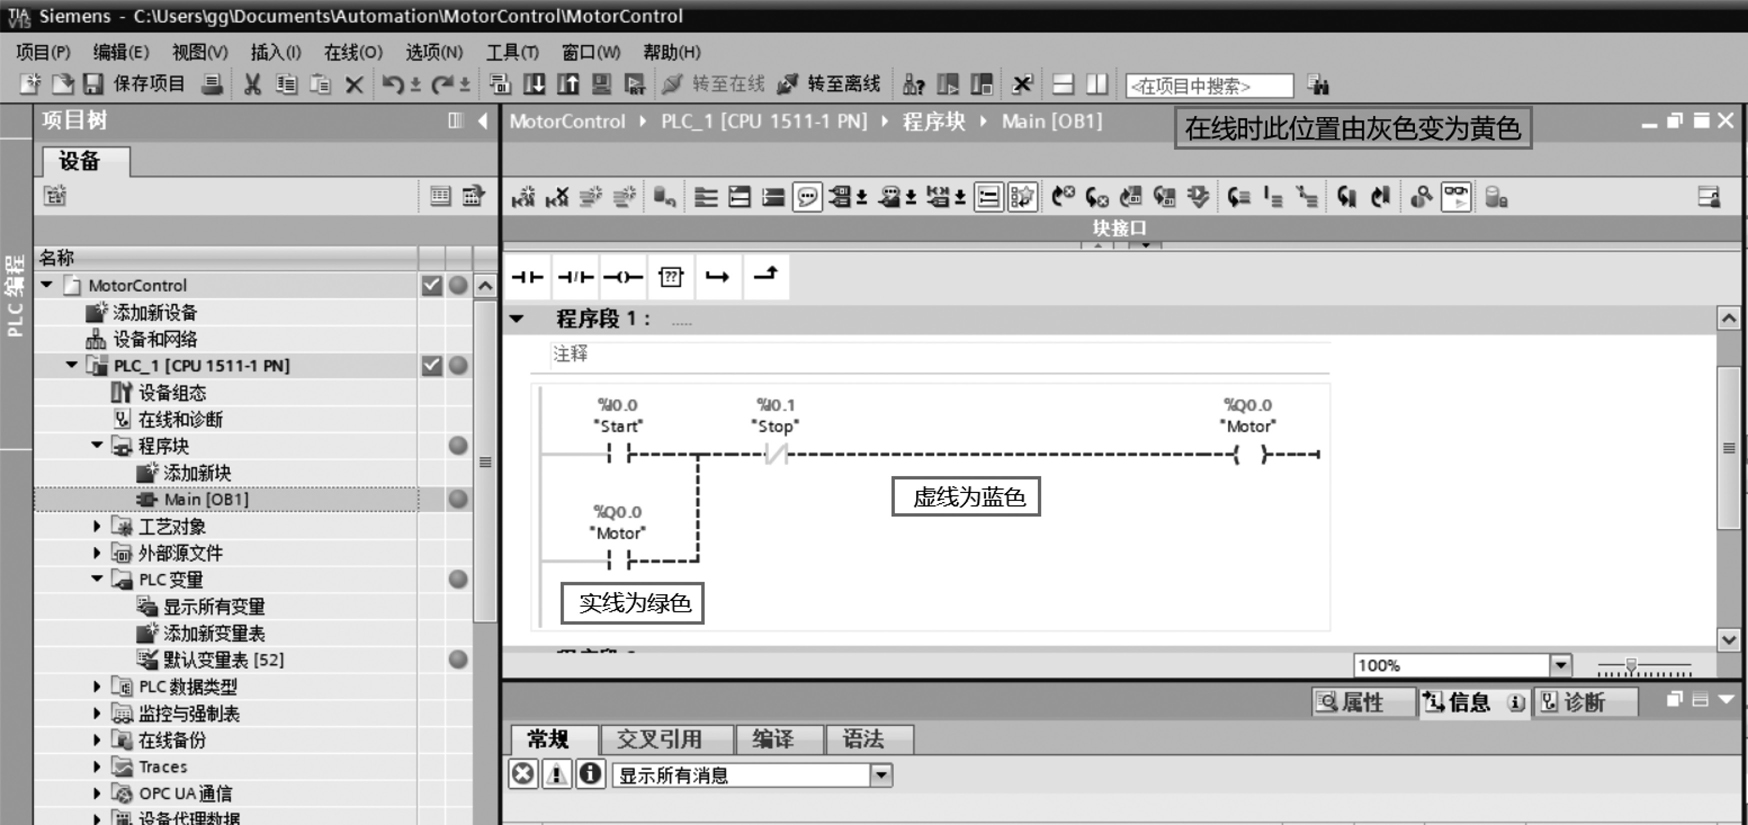
Task: Click the Upload from device icon
Action: click(568, 85)
